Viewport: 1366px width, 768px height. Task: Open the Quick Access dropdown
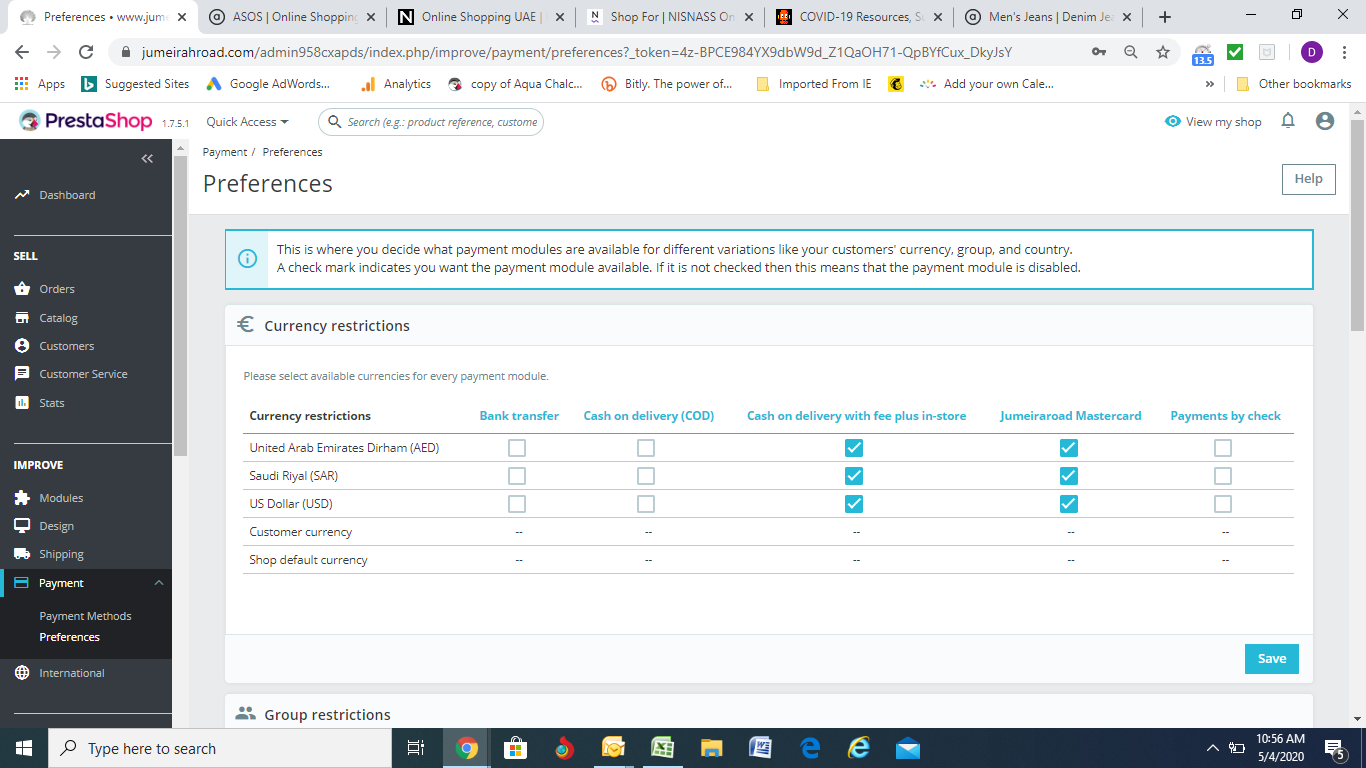pos(247,122)
